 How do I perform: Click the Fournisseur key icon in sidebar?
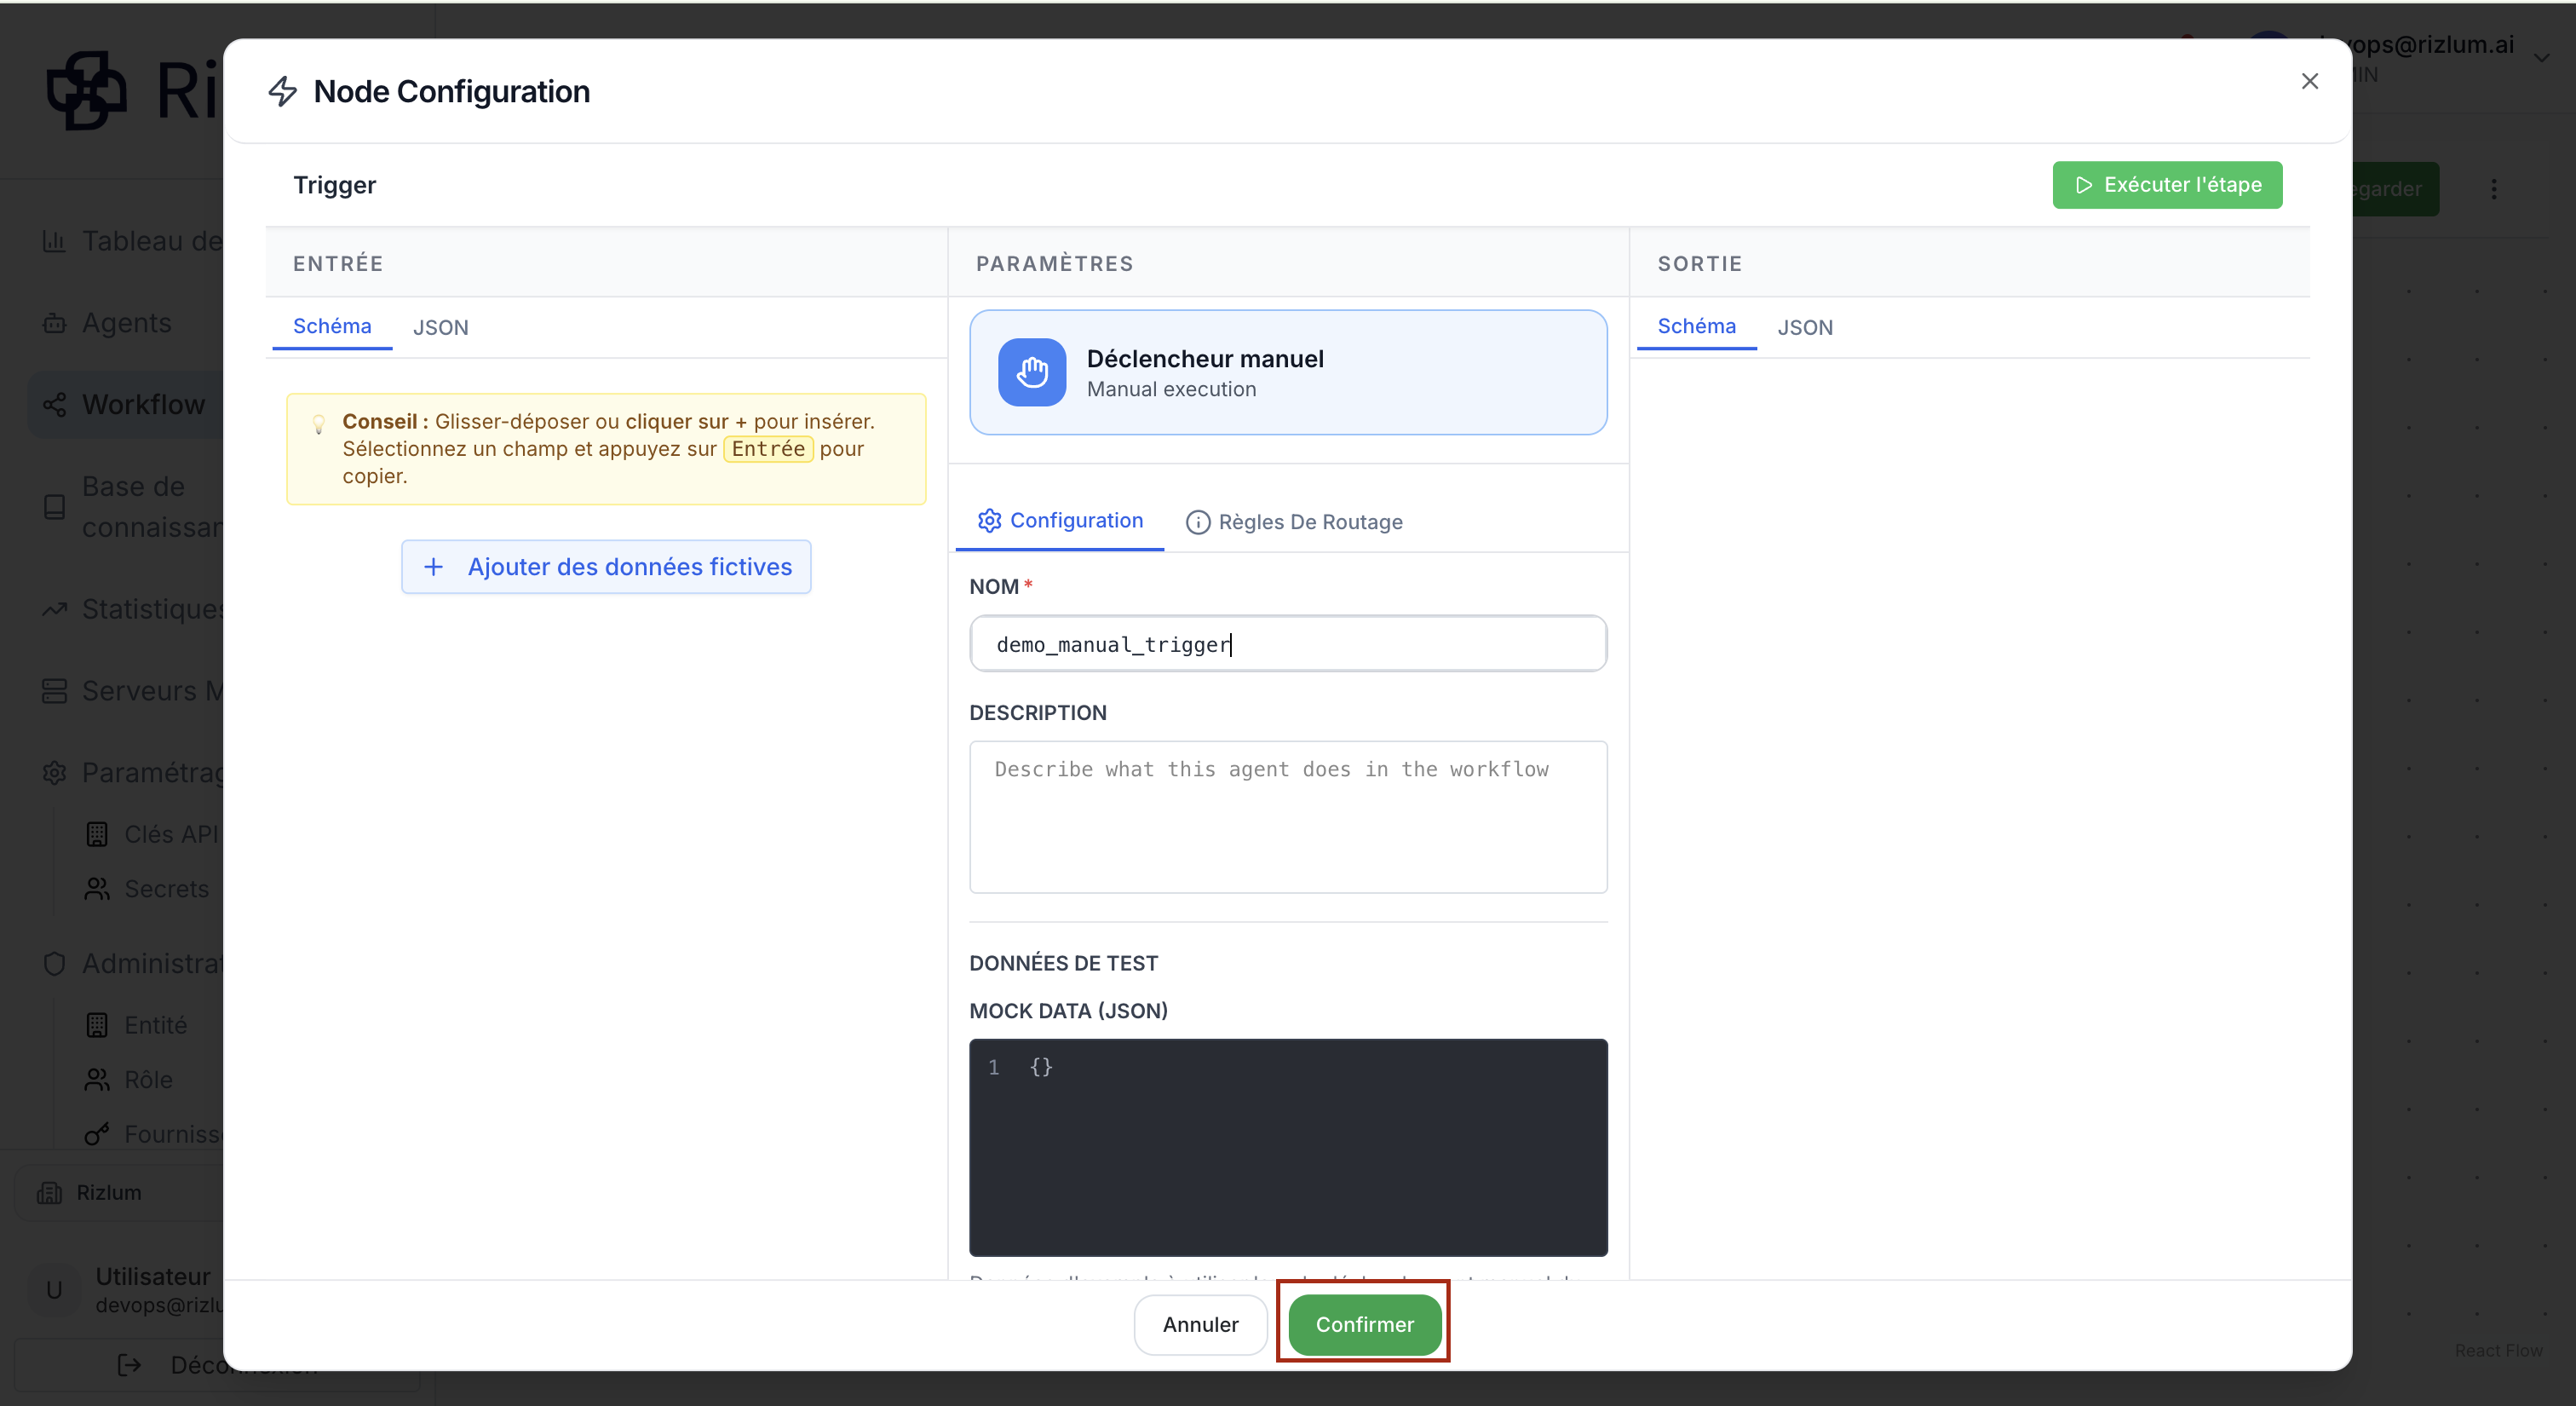pyautogui.click(x=97, y=1134)
